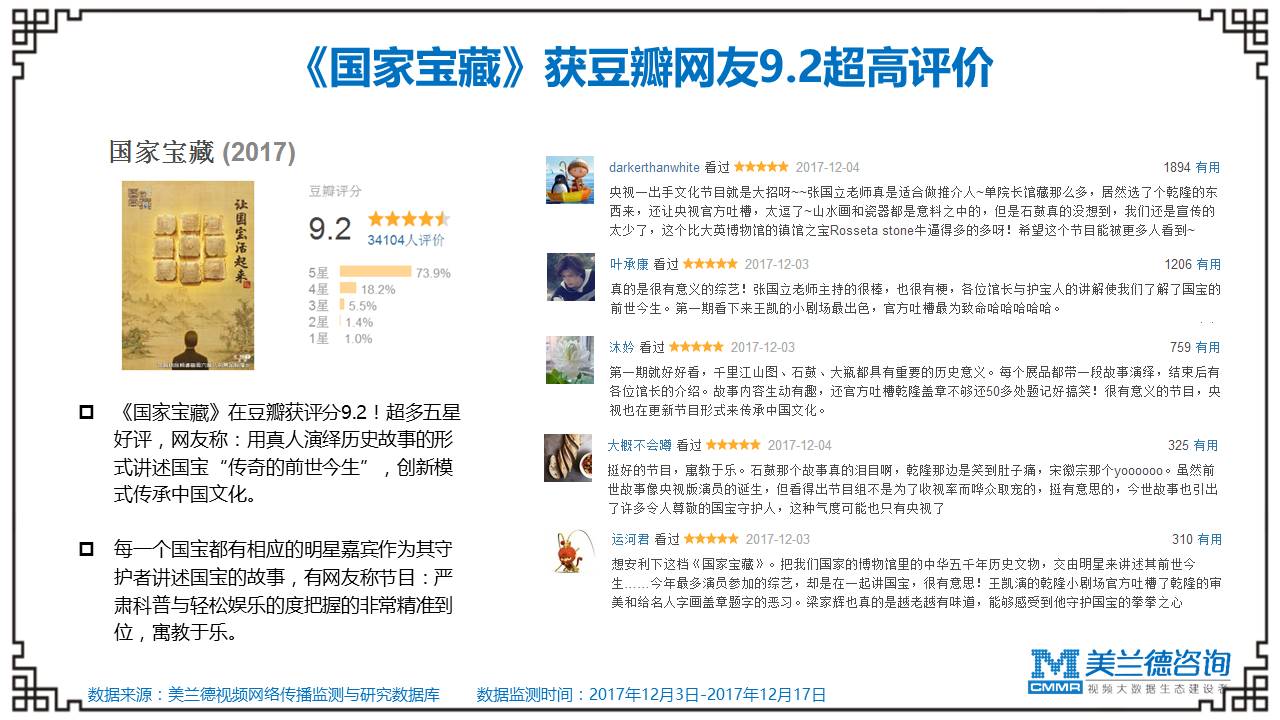The image size is (1280, 720).
Task: Click the 豆瓣评分 label
Action: pyautogui.click(x=334, y=191)
